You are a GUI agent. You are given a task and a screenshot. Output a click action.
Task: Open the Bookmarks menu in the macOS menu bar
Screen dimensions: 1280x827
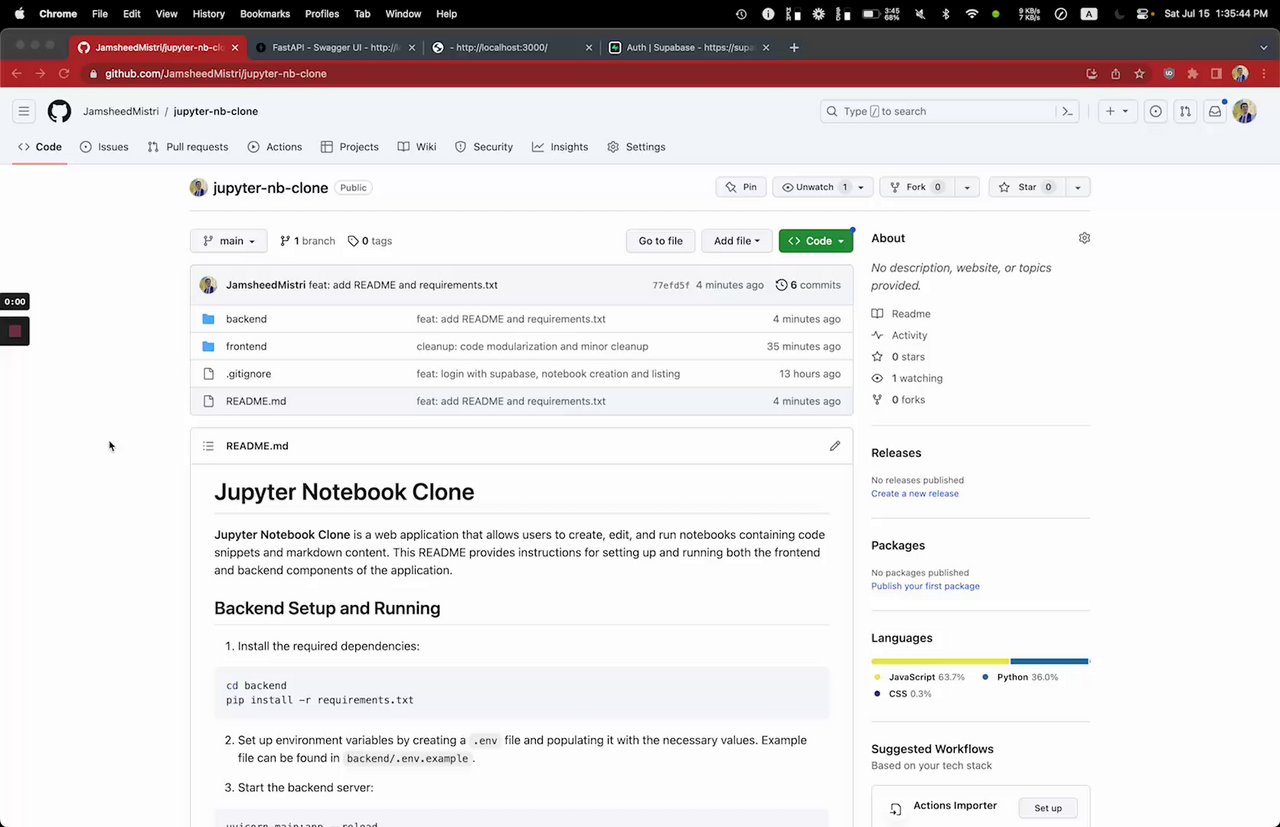coord(265,14)
